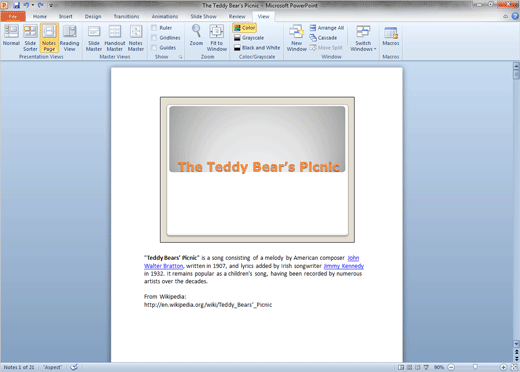
Task: Toggle the Gridlines checkbox
Action: [x=154, y=38]
